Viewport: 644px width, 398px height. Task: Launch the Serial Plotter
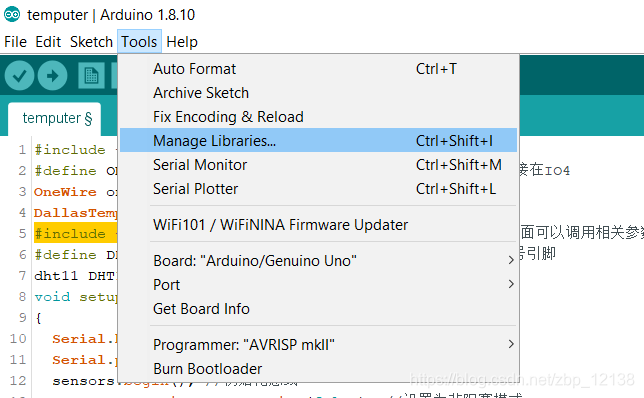318,189
